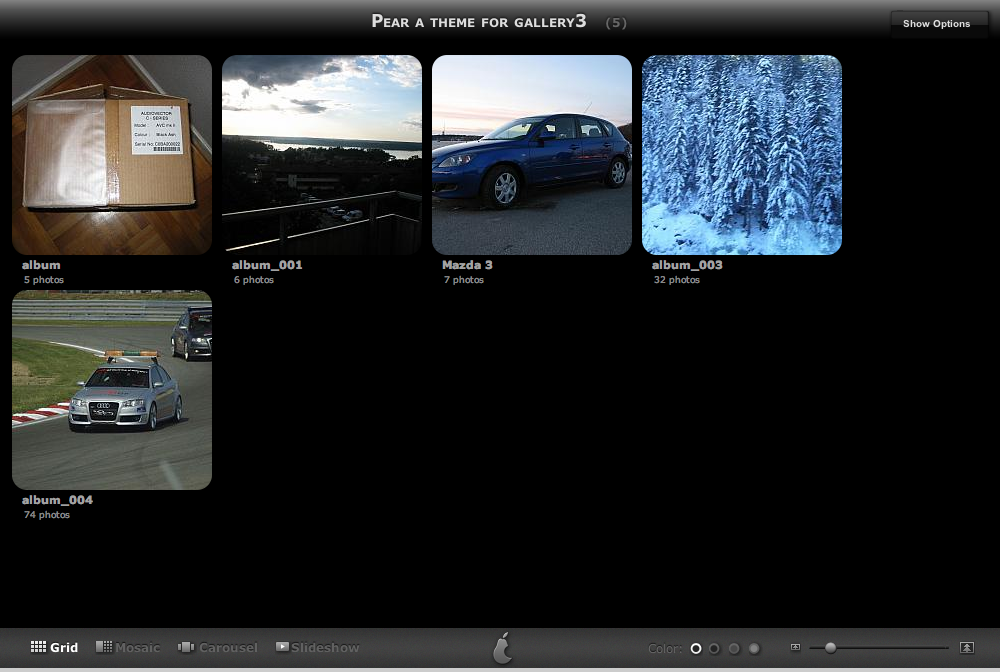The image size is (1000, 672).
Task: Switch to Mosaic view mode
Action: (x=128, y=647)
